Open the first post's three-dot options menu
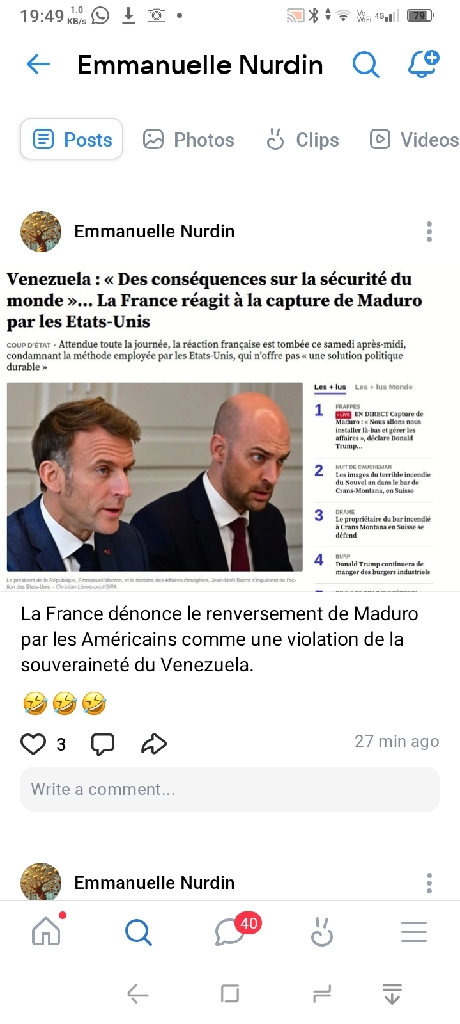 click(x=429, y=231)
